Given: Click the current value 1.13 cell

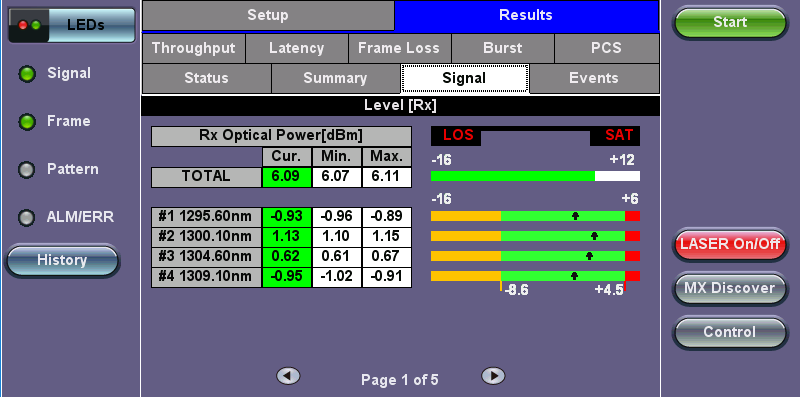Looking at the screenshot, I should (287, 237).
